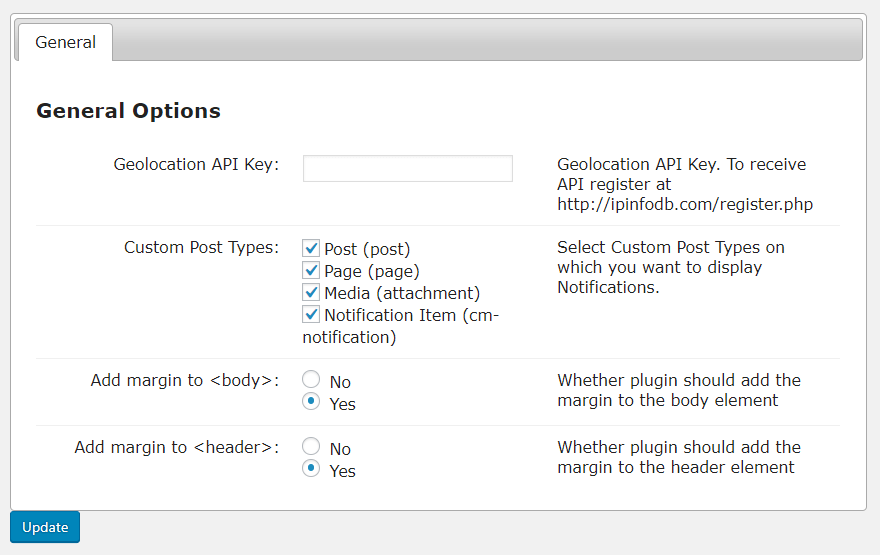This screenshot has width=880, height=555.
Task: Click the Custom Post Types description text
Action: 670,267
